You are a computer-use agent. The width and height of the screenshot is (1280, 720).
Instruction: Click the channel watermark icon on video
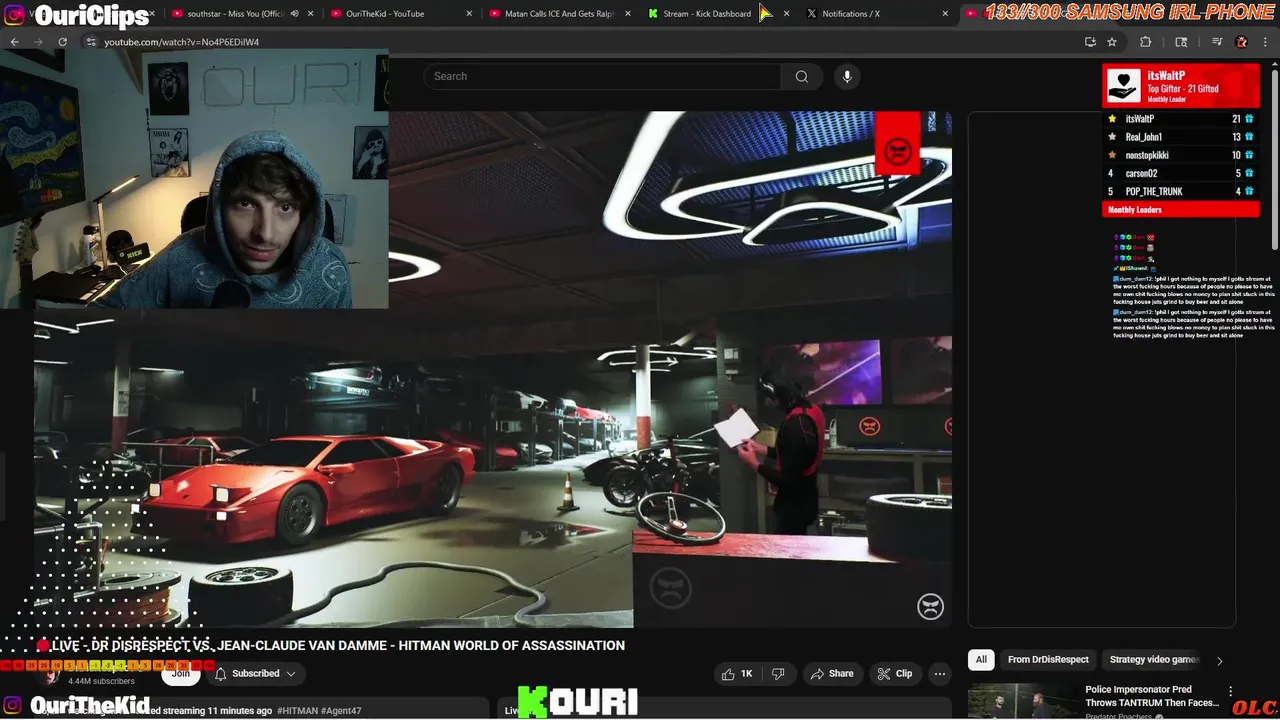[930, 606]
